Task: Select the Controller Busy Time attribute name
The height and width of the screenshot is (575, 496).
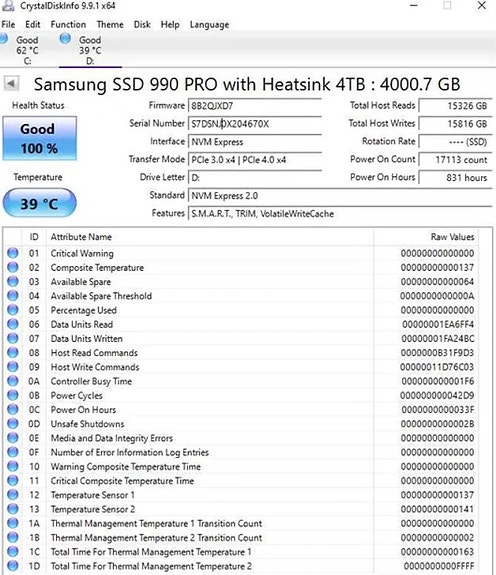Action: click(91, 381)
